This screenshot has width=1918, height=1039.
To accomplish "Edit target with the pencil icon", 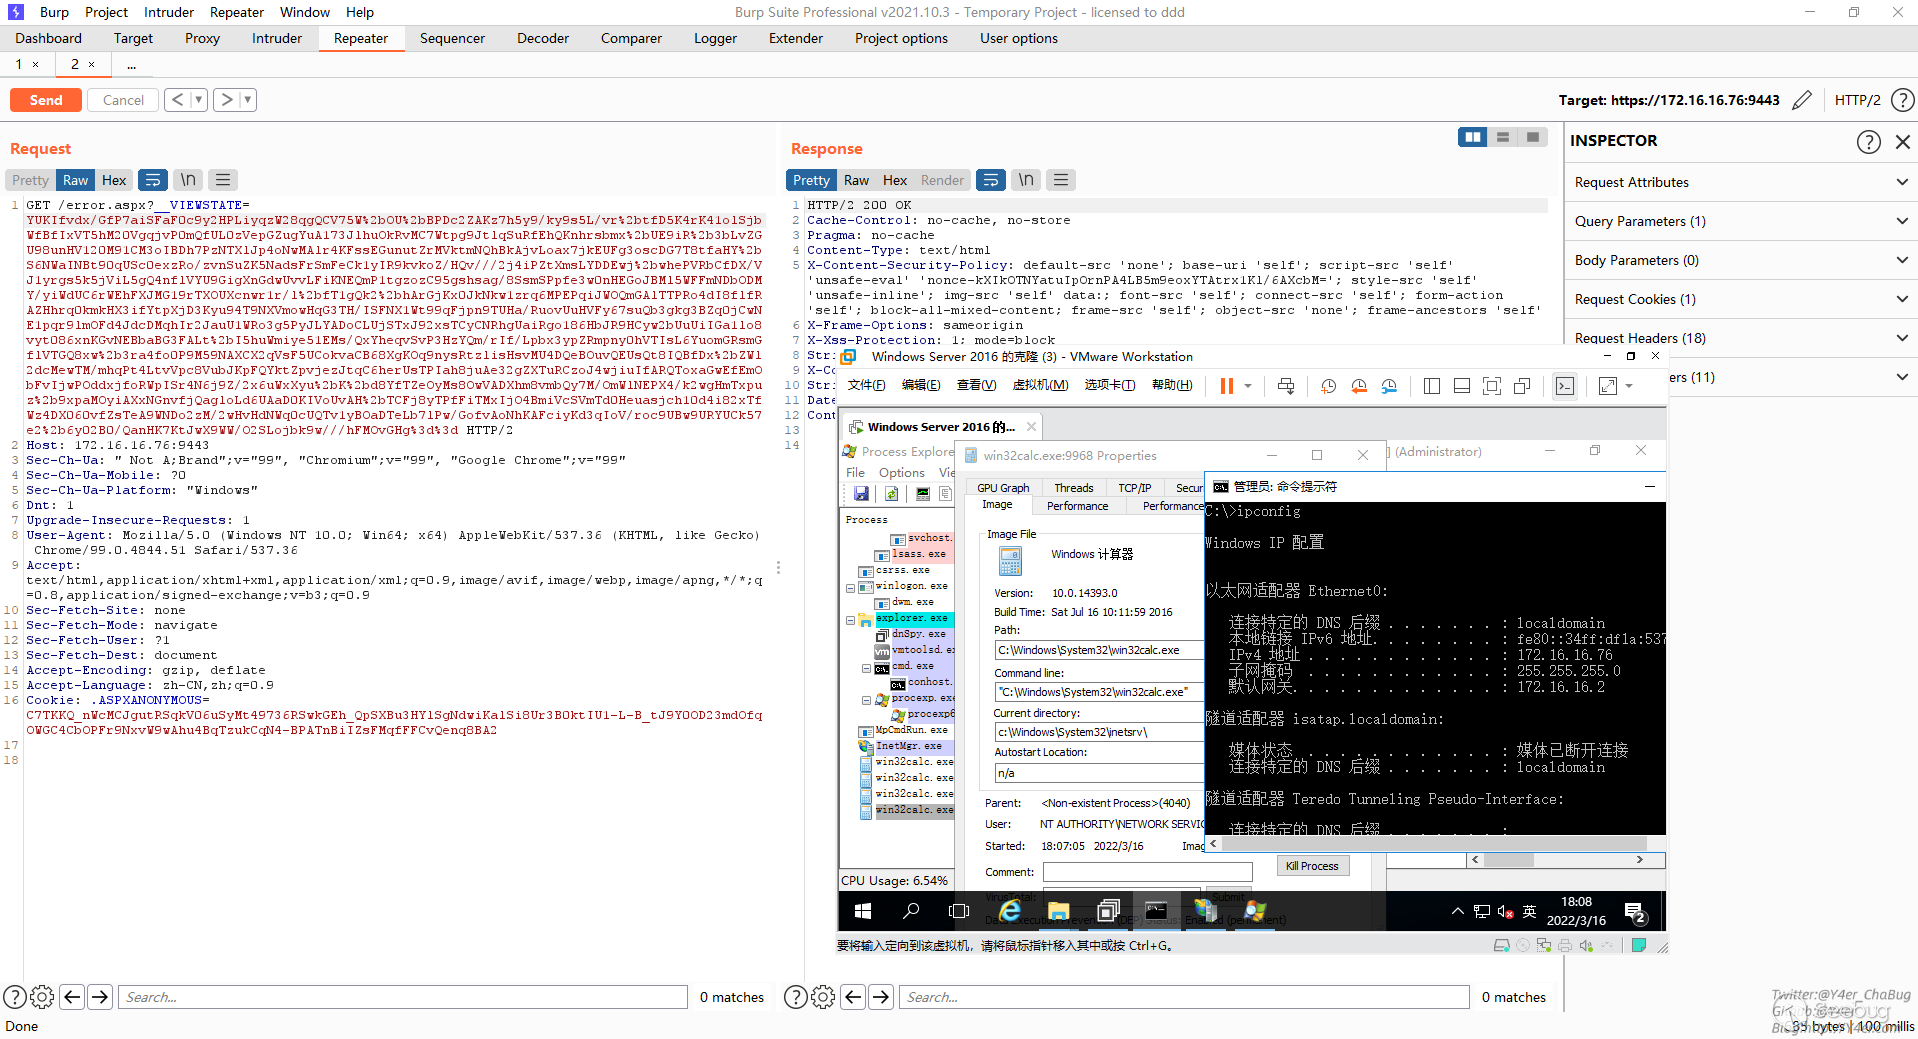I will tap(1802, 100).
